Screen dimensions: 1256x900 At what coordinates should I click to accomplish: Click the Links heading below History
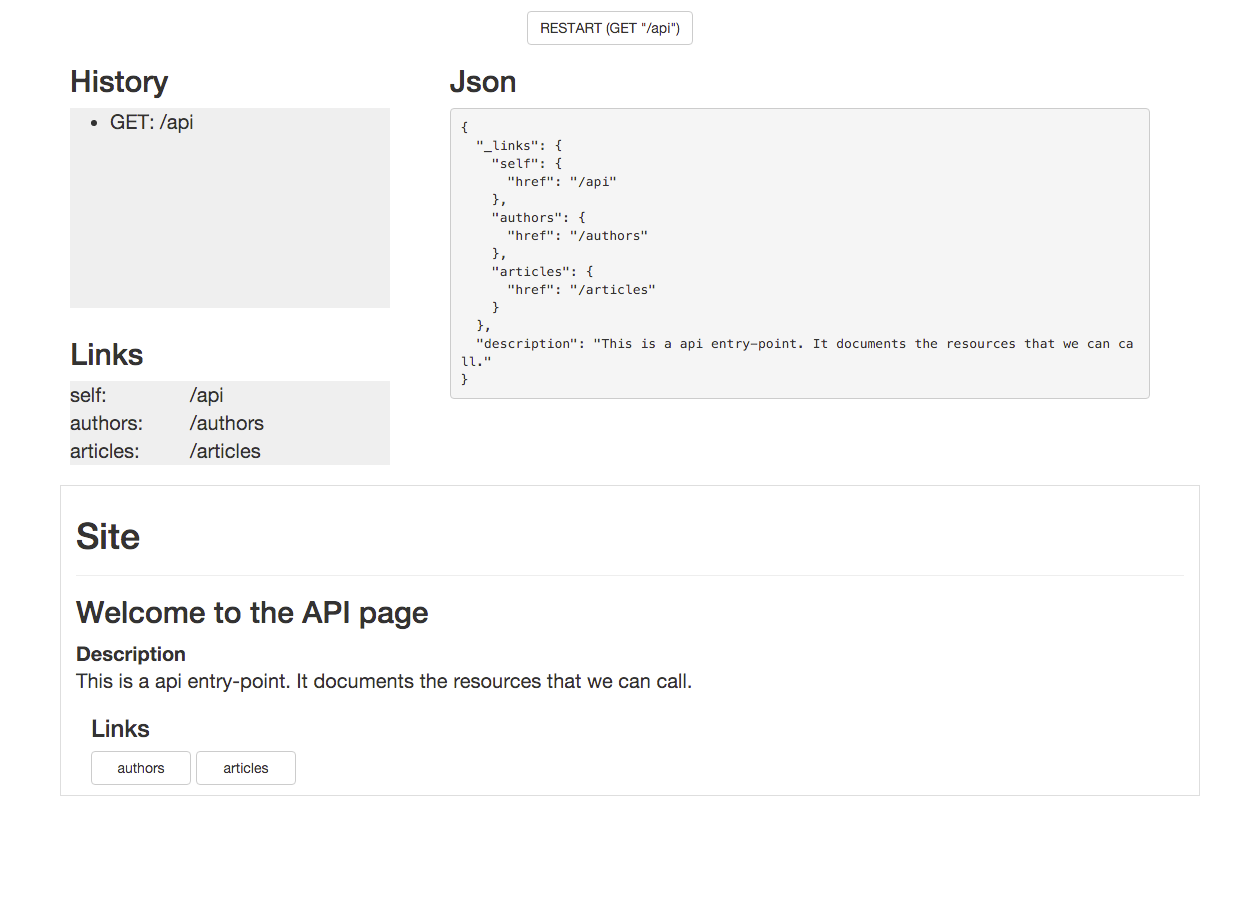106,355
